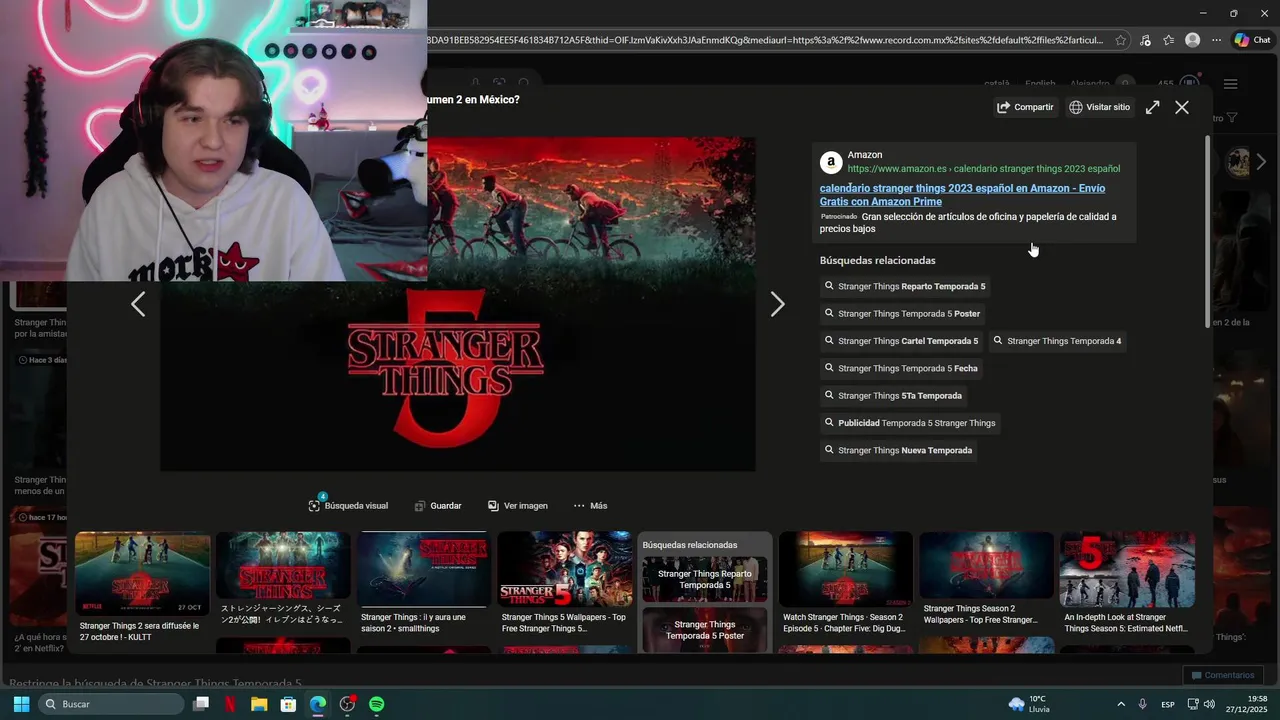Screen dimensions: 1280x720
Task: Go to the previous image with left arrow
Action: point(138,305)
